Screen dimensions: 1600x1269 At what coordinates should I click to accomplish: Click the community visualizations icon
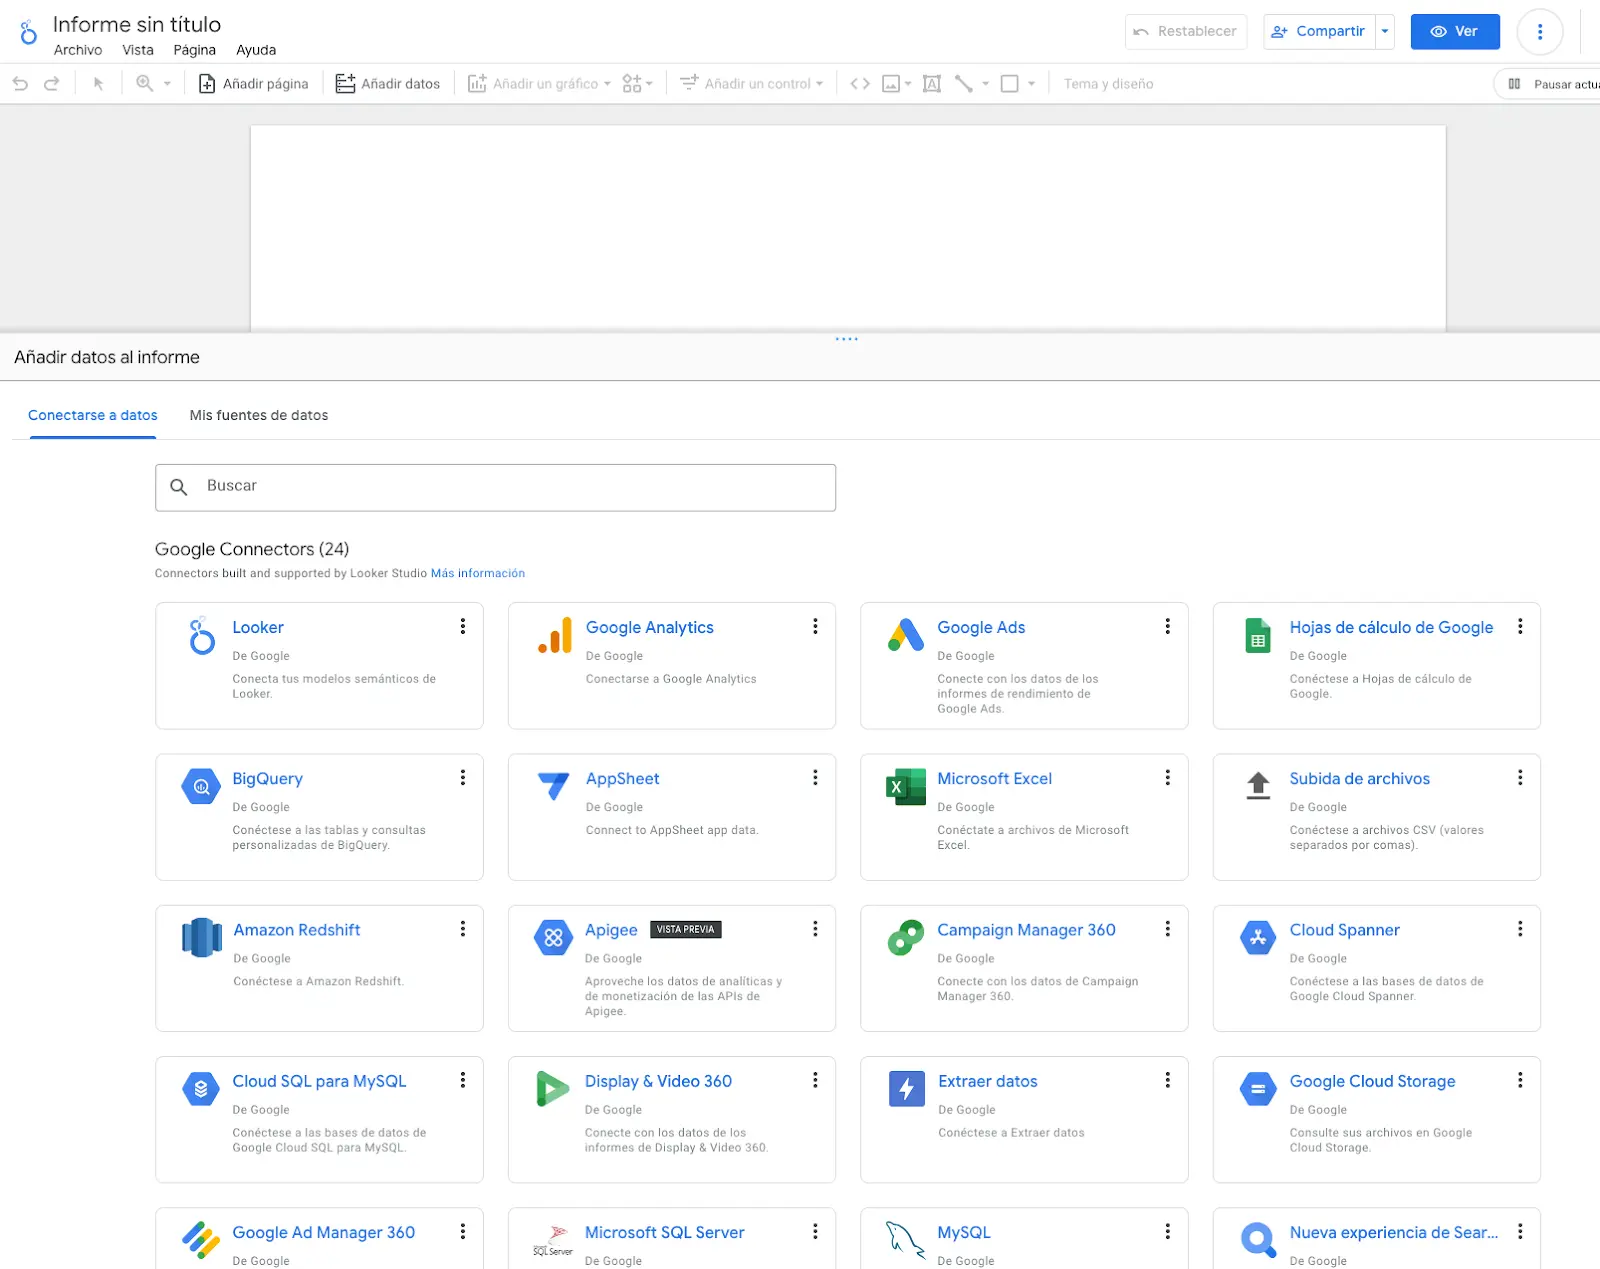[632, 84]
